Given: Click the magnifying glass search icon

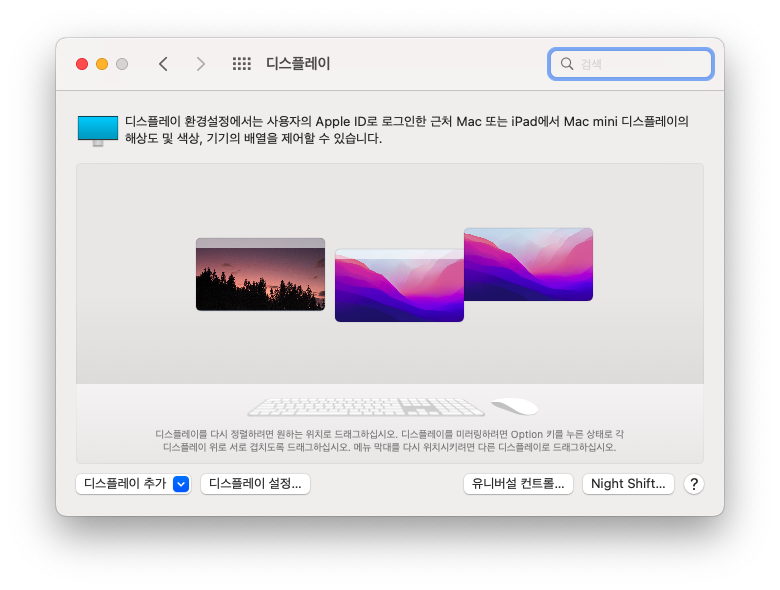Looking at the screenshot, I should click(x=567, y=64).
